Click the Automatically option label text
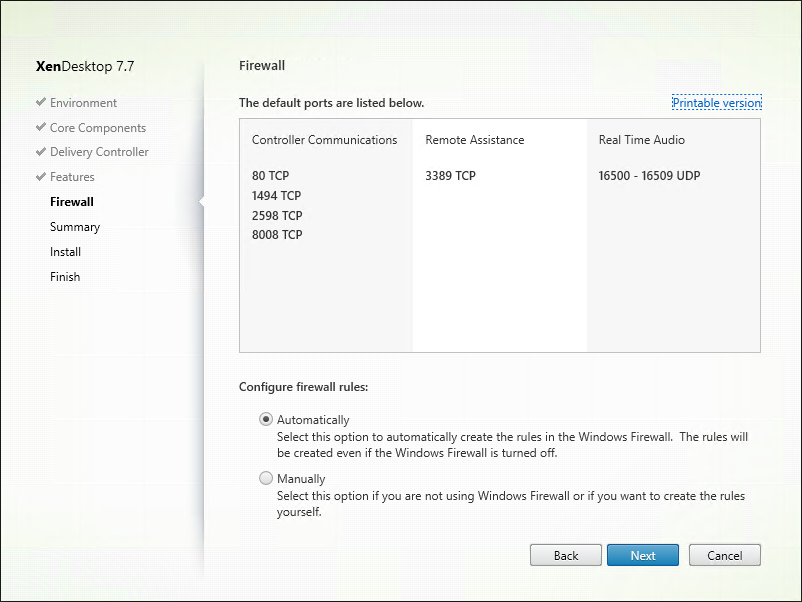 pyautogui.click(x=313, y=420)
